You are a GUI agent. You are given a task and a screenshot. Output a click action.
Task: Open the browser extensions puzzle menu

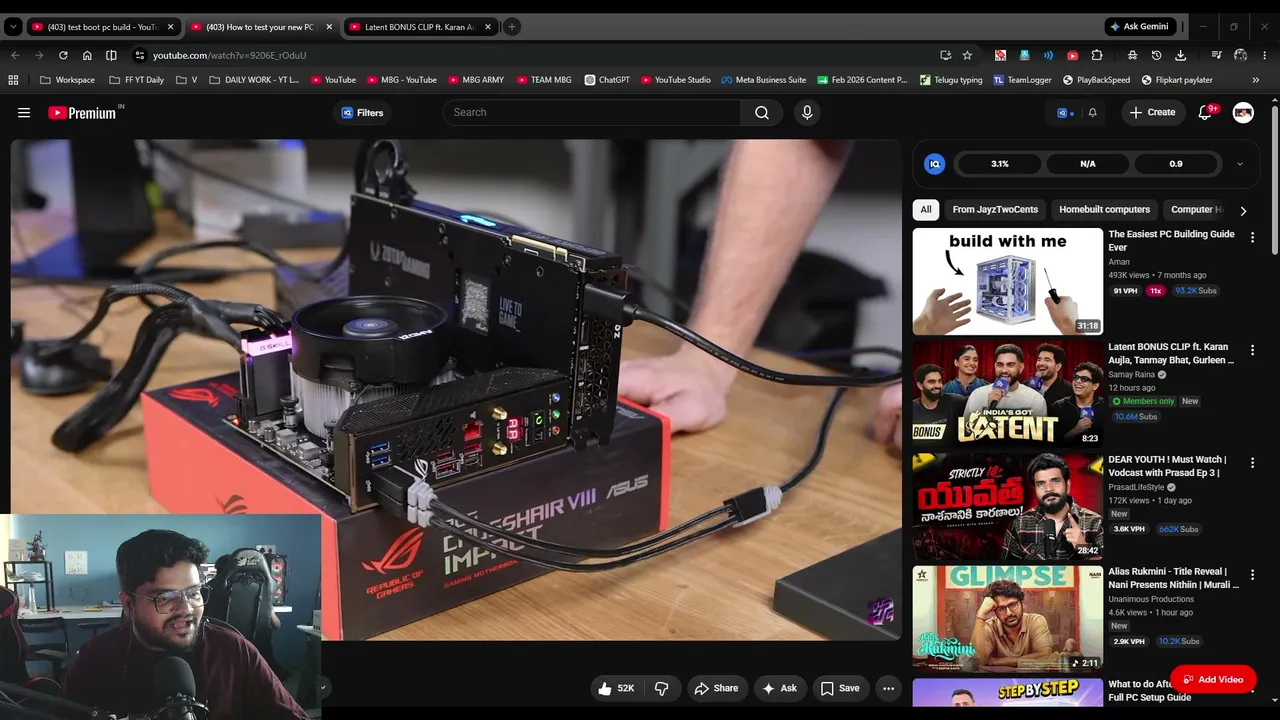pyautogui.click(x=1097, y=55)
